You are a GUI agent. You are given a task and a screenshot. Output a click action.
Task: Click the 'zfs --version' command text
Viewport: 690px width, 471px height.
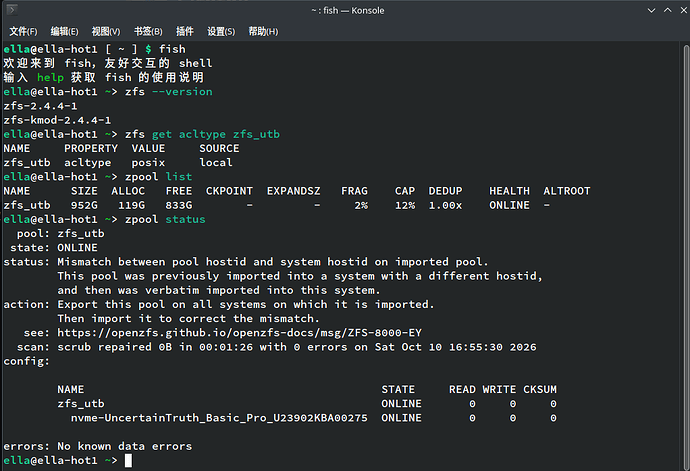[169, 92]
